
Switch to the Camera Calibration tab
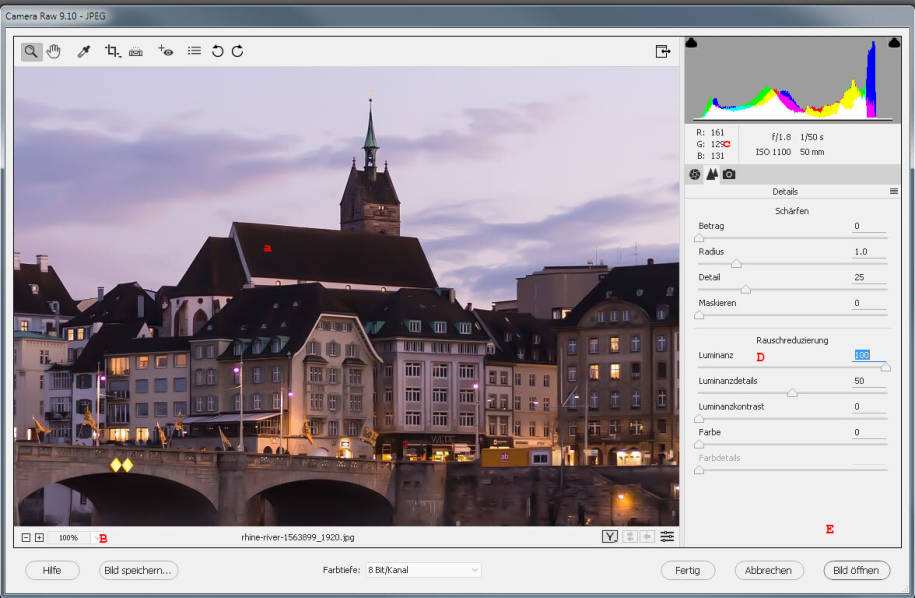pyautogui.click(x=729, y=174)
